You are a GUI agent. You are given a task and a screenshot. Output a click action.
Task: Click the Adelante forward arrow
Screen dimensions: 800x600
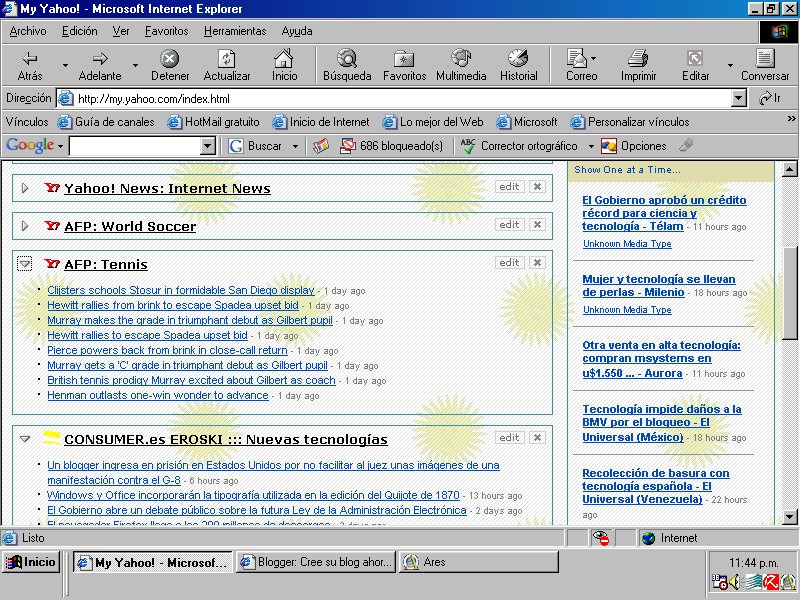tap(100, 65)
